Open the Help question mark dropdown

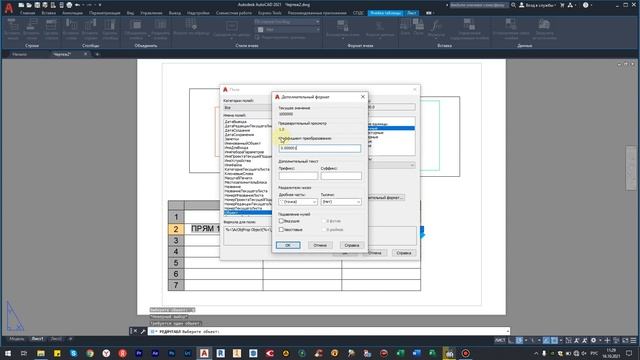(x=587, y=5)
